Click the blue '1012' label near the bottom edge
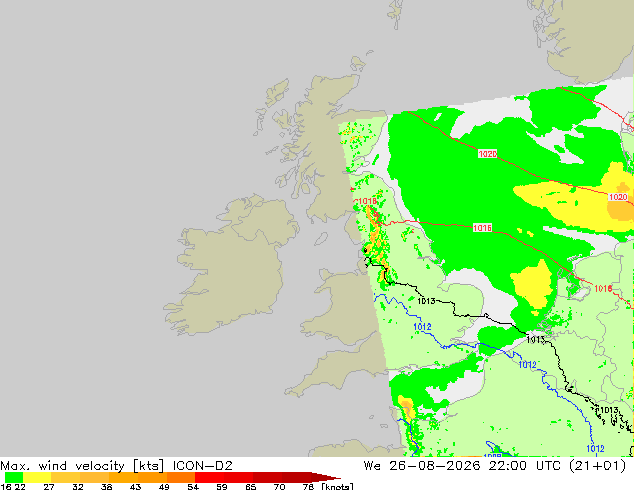The width and height of the screenshot is (634, 490). pyautogui.click(x=595, y=448)
